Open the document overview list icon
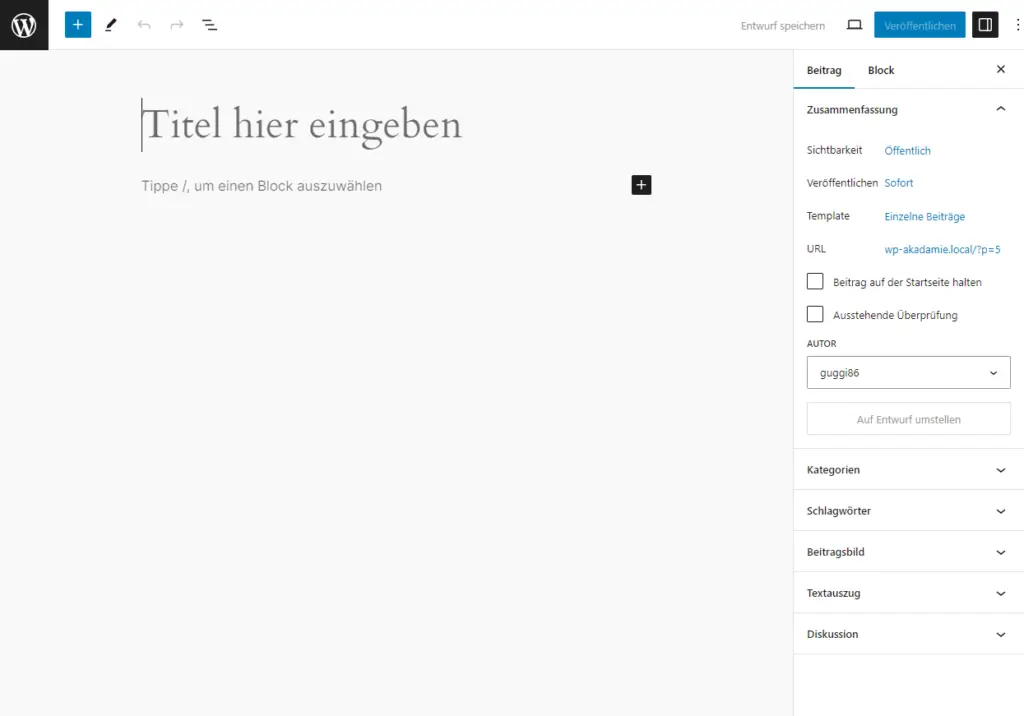This screenshot has height=716, width=1024. tap(209, 25)
